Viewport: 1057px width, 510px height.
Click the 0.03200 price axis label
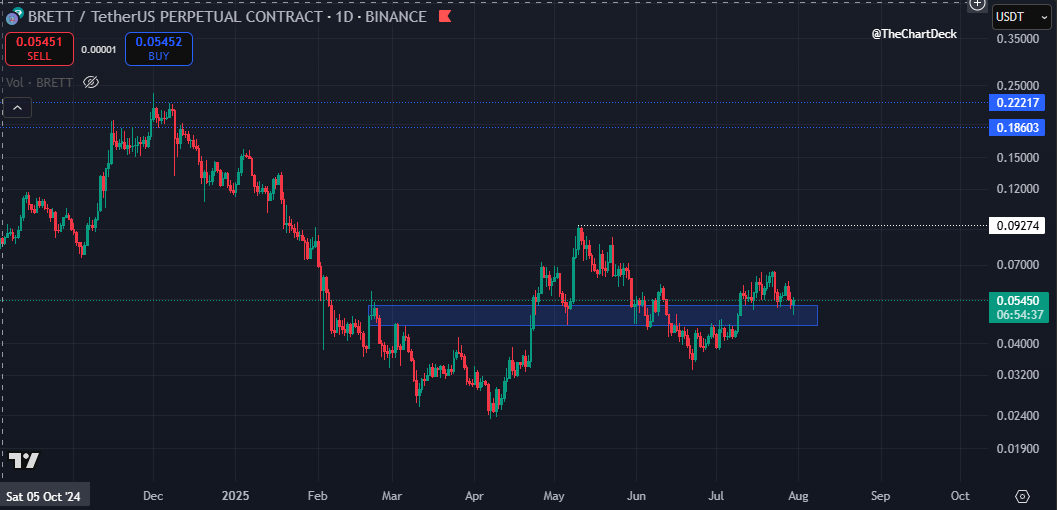(1017, 375)
